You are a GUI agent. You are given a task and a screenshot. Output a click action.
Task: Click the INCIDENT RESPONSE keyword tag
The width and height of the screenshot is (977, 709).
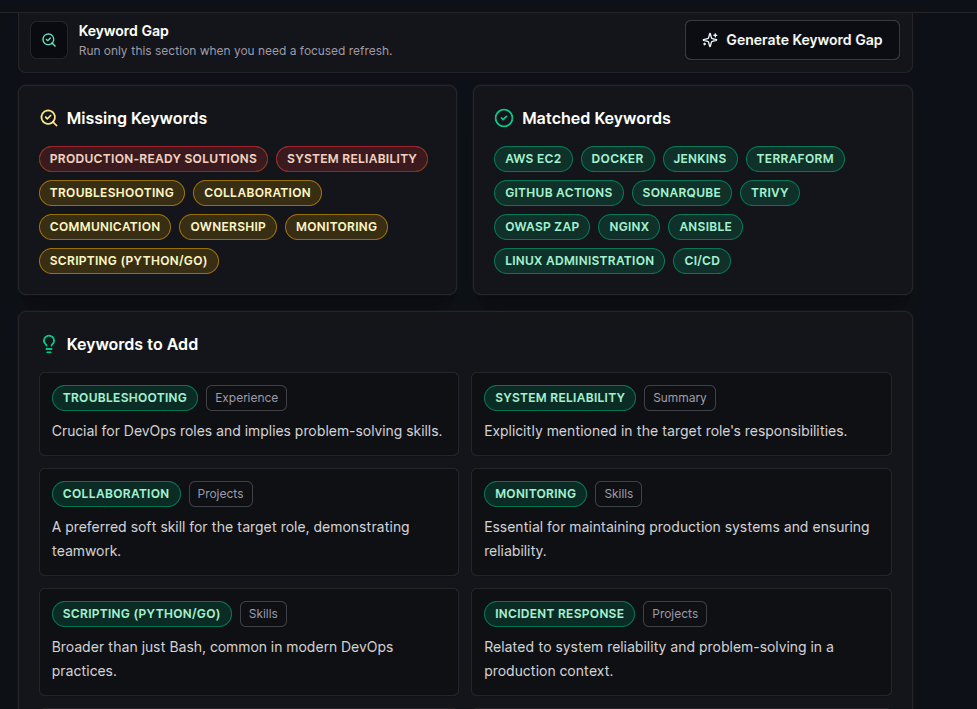pos(560,614)
